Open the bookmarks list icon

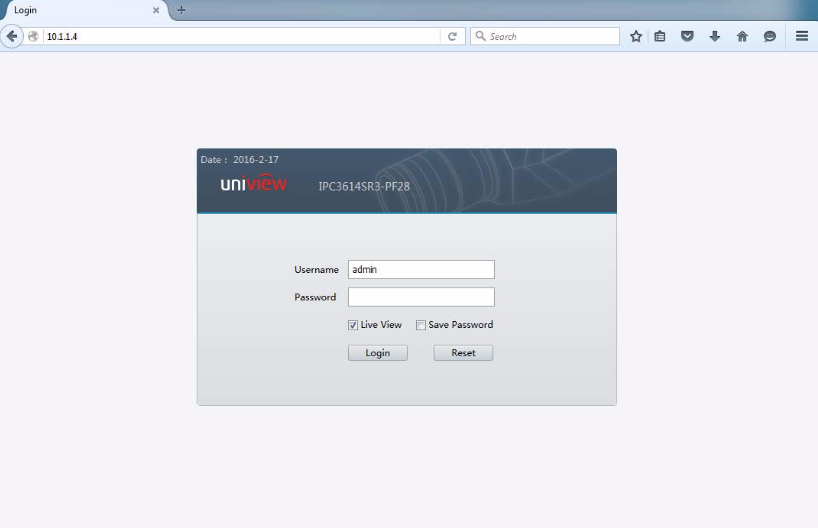click(660, 37)
